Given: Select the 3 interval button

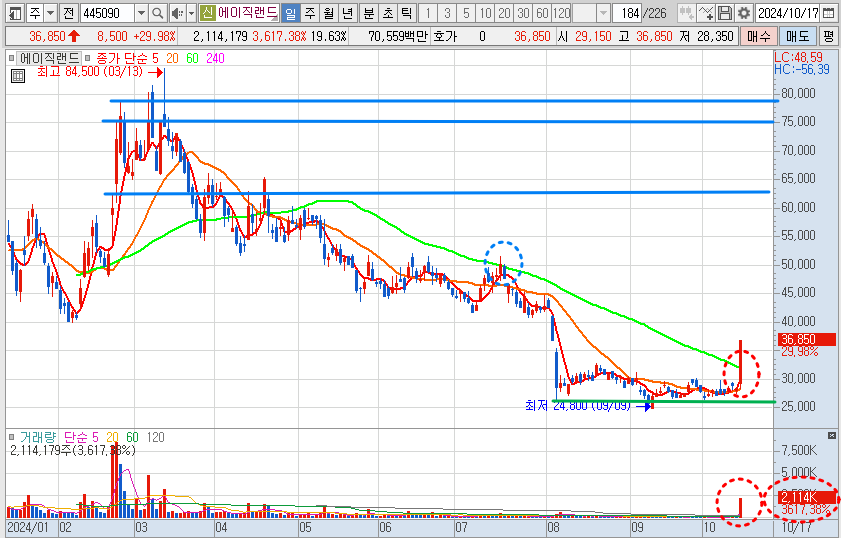Looking at the screenshot, I should click(447, 13).
